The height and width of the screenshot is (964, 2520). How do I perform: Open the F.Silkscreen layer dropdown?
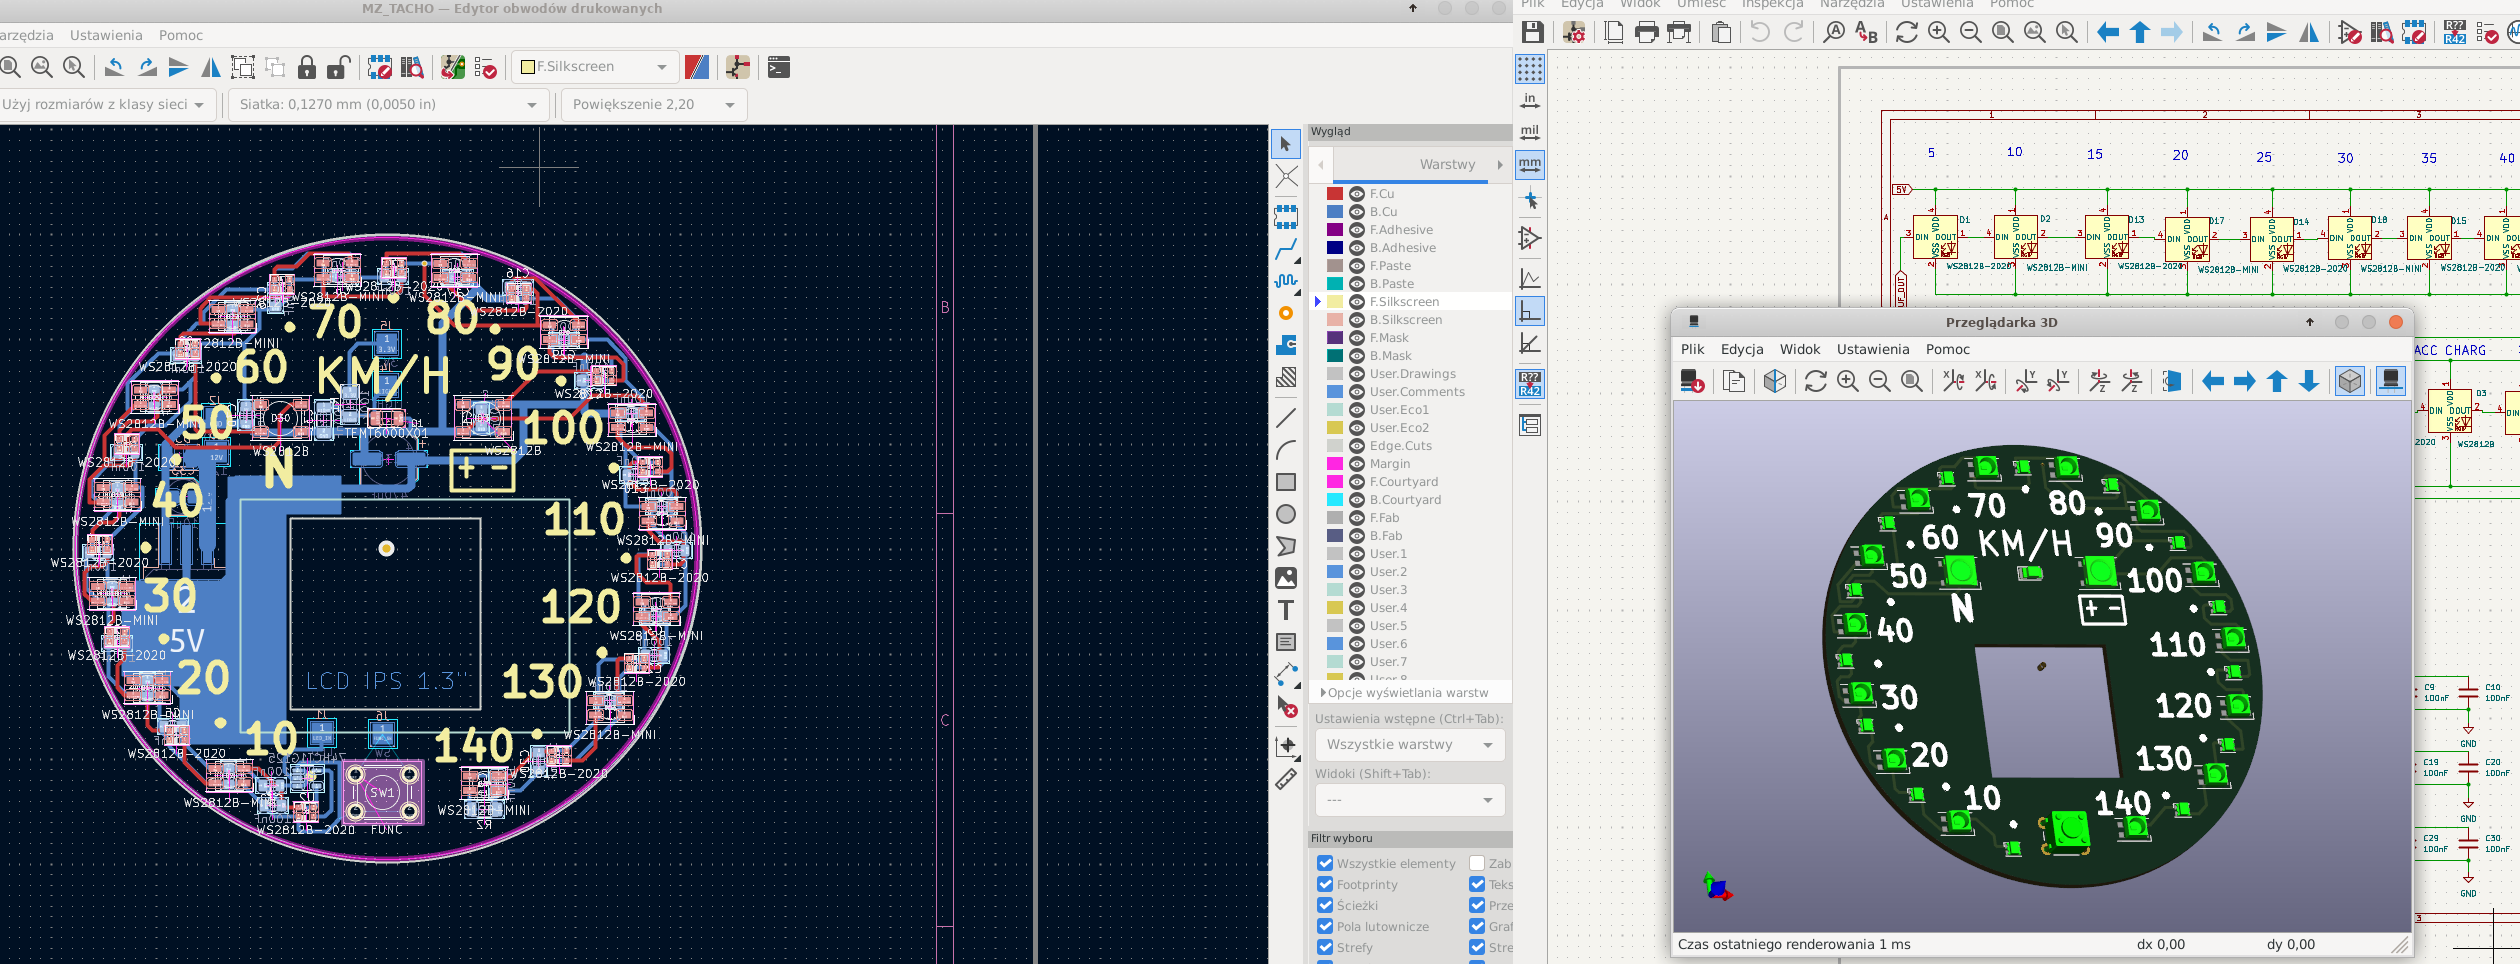pyautogui.click(x=595, y=67)
